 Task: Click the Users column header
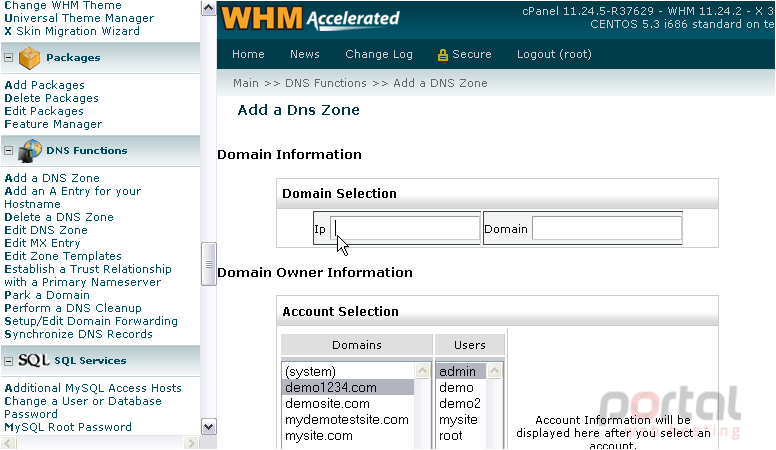tap(470, 345)
